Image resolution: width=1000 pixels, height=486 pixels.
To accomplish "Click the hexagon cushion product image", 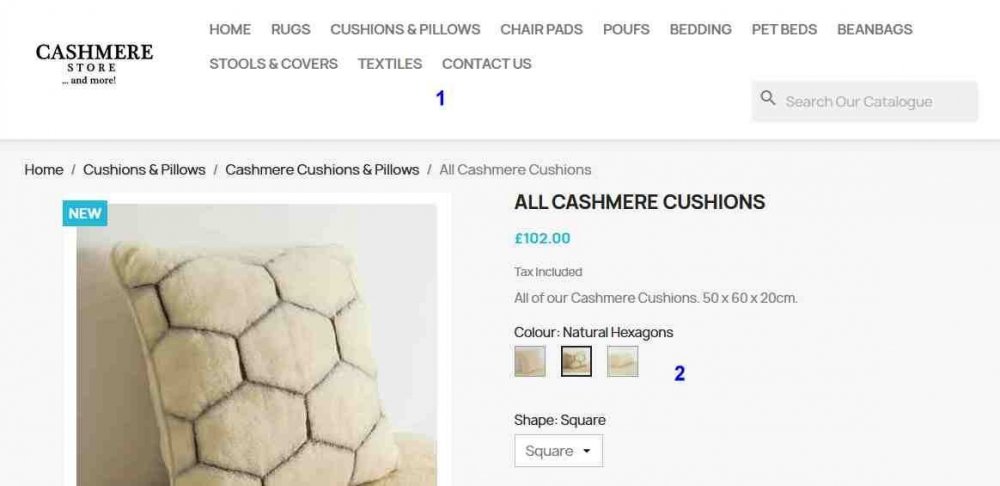I will (x=256, y=350).
